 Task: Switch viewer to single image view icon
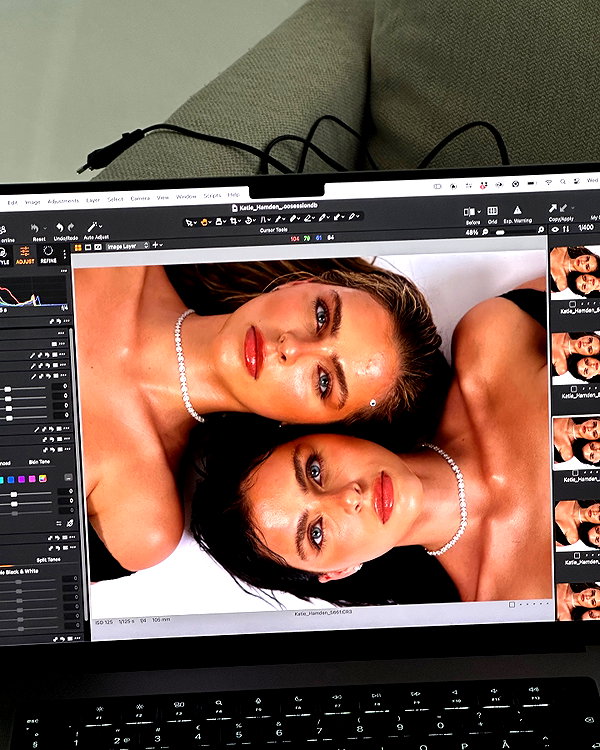pos(88,247)
